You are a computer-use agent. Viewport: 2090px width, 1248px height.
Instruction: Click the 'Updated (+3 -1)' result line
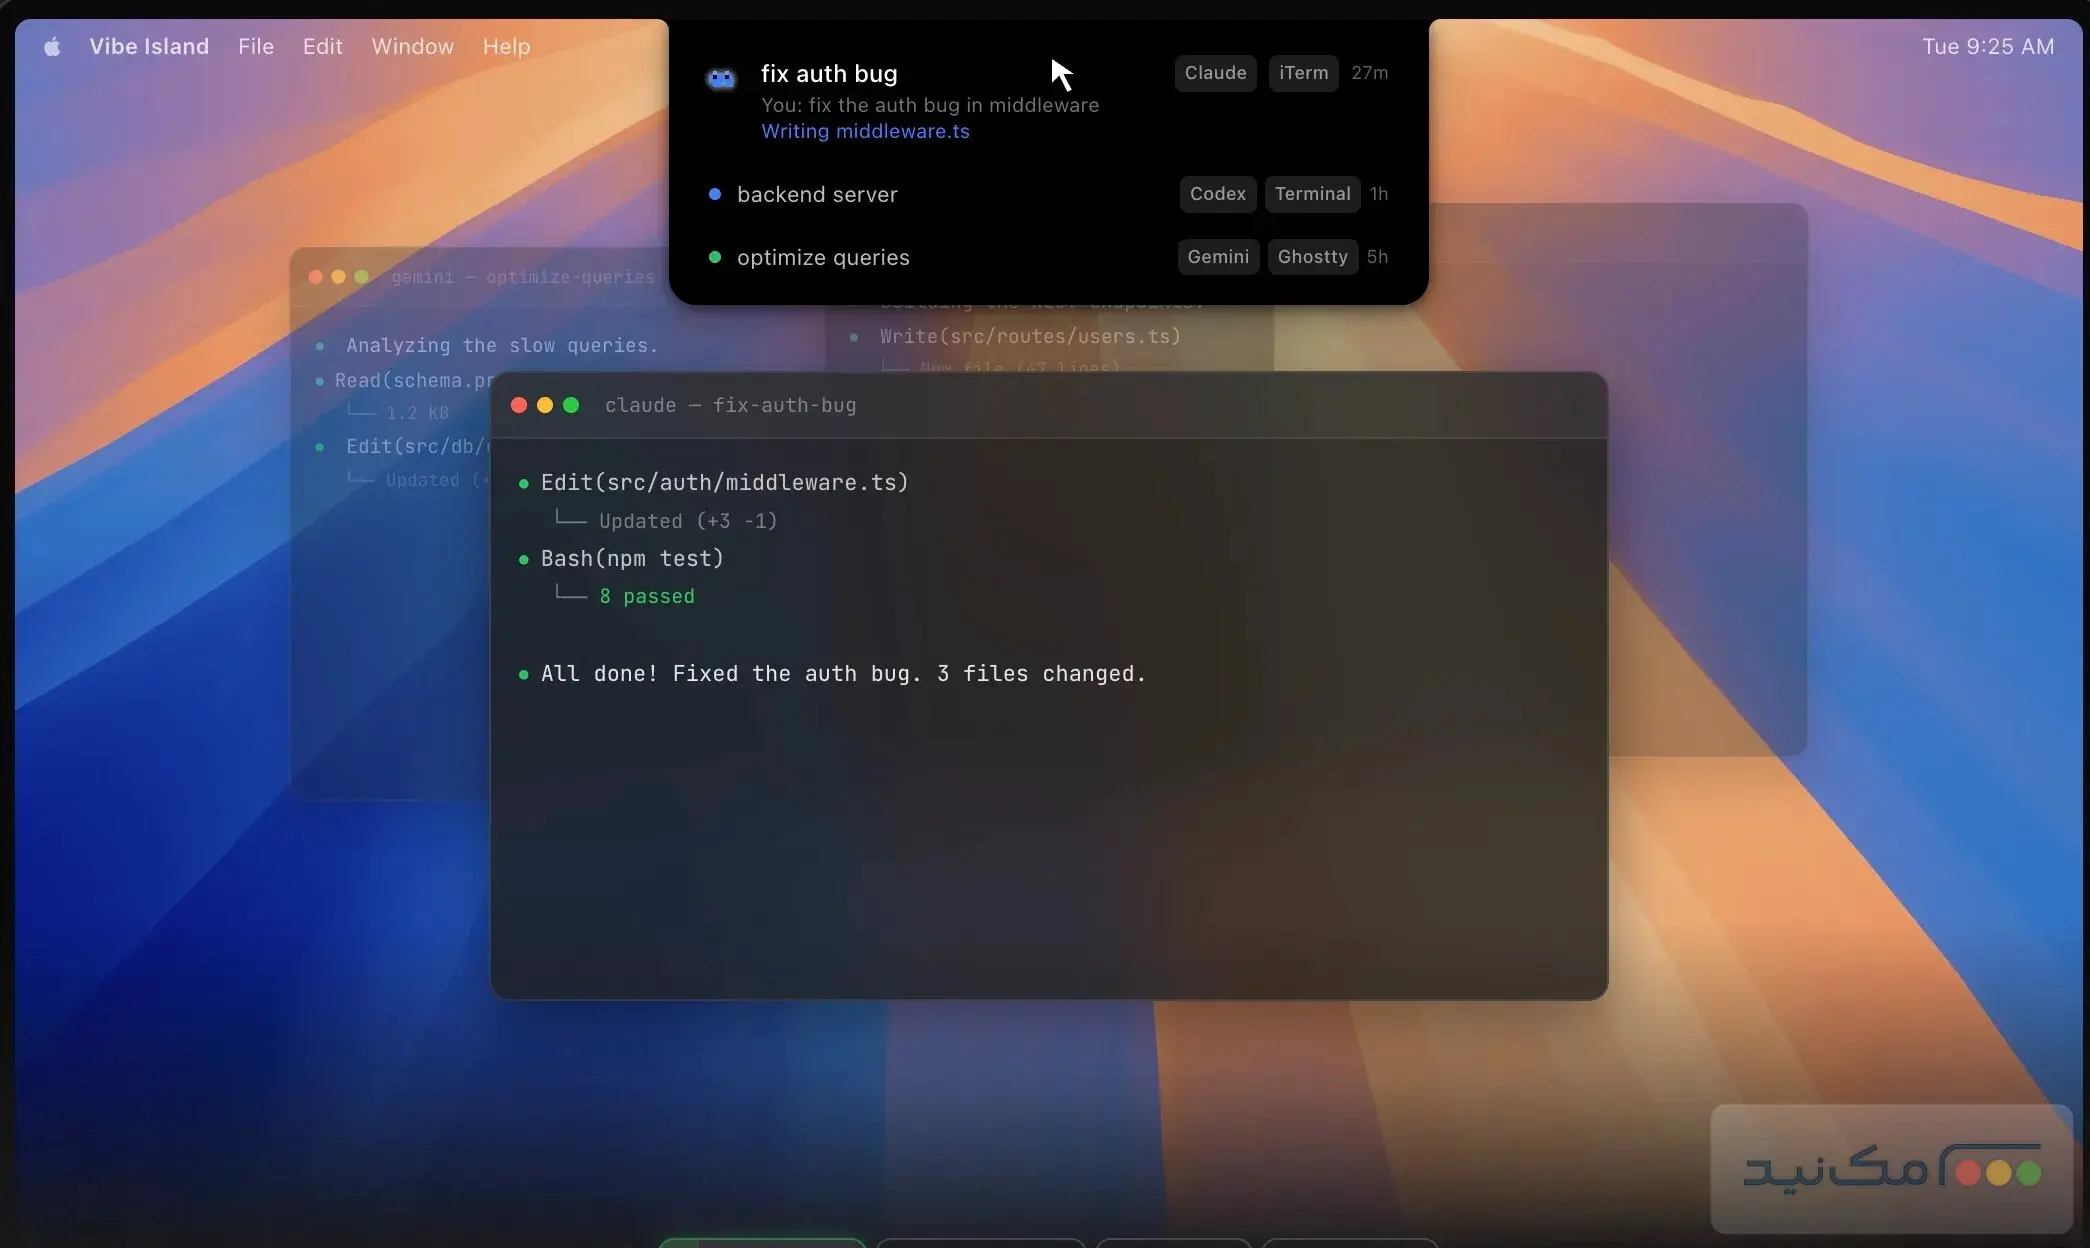(x=687, y=521)
